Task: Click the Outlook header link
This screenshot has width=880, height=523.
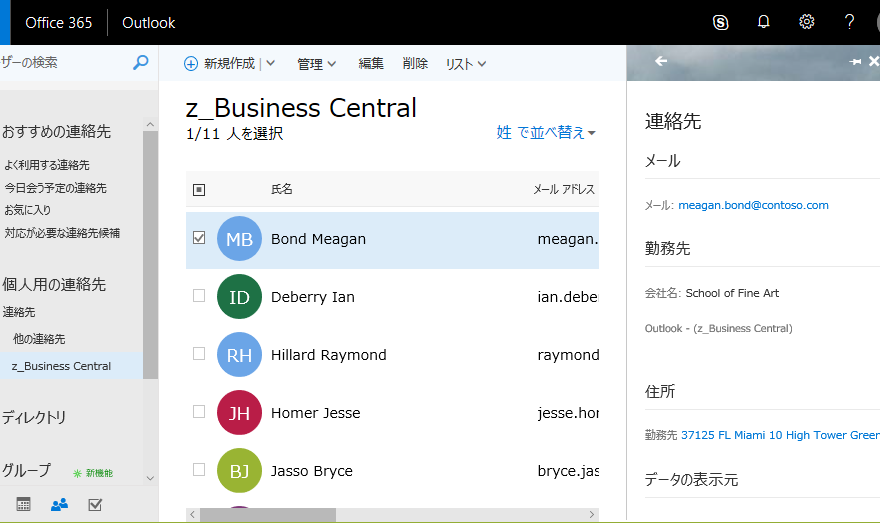Action: 149,22
